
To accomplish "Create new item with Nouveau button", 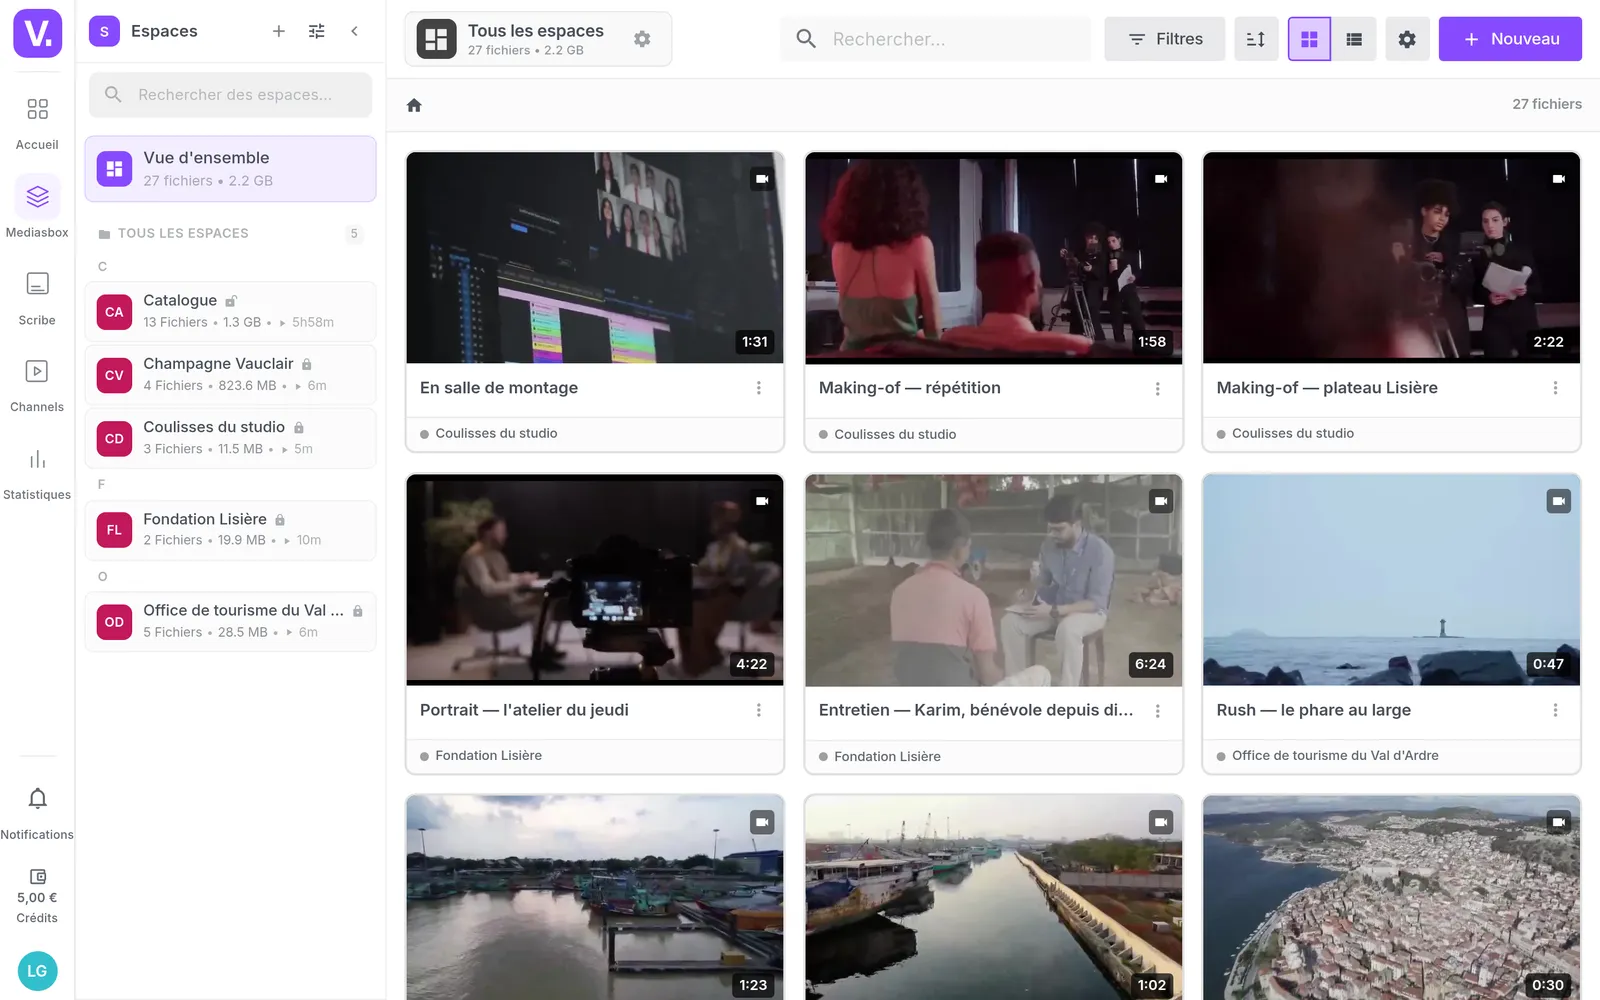I will click(x=1510, y=39).
